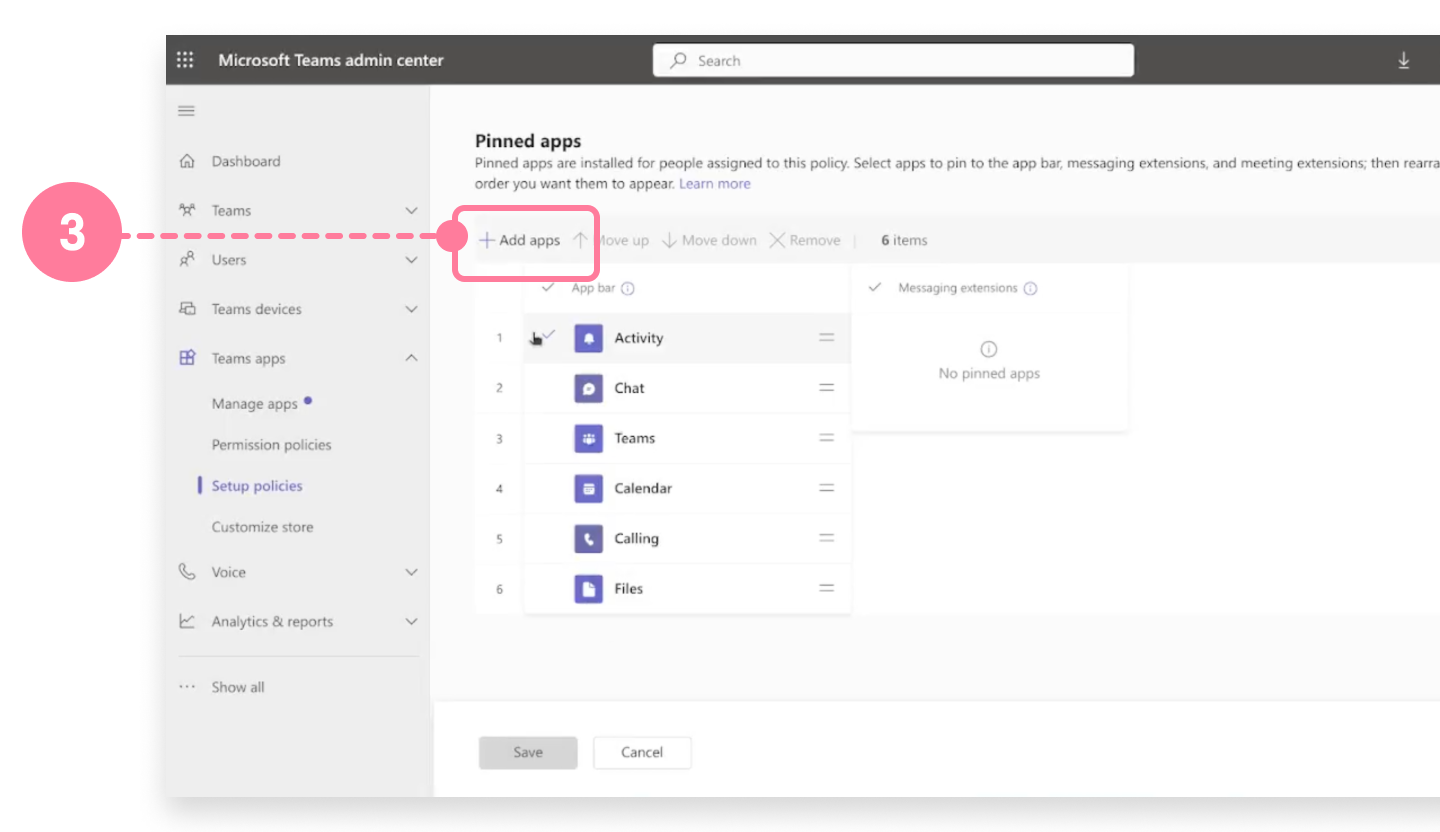Click the Calling row label
This screenshot has width=1440, height=832.
(x=636, y=538)
